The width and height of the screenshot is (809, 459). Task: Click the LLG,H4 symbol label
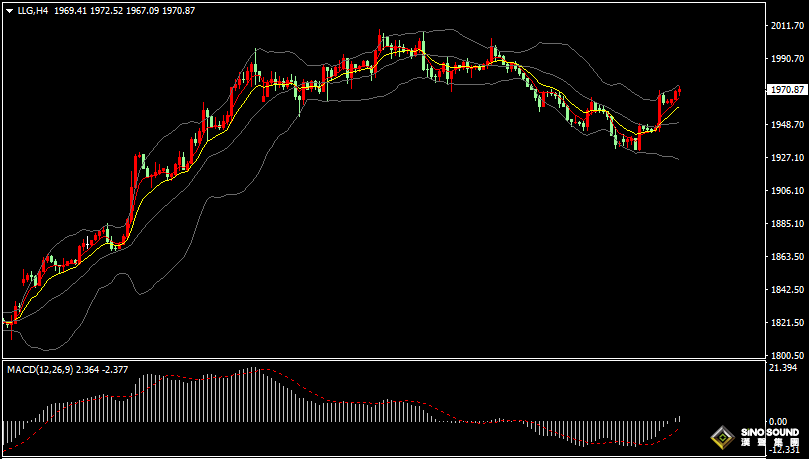pyautogui.click(x=33, y=9)
